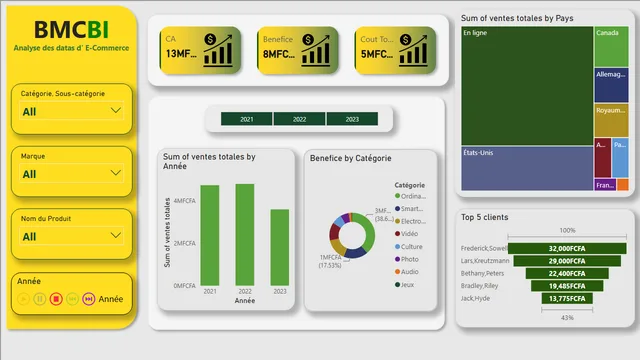This screenshot has height=360, width=640.
Task: Select the dark red A... treemap tile
Action: tap(603, 158)
